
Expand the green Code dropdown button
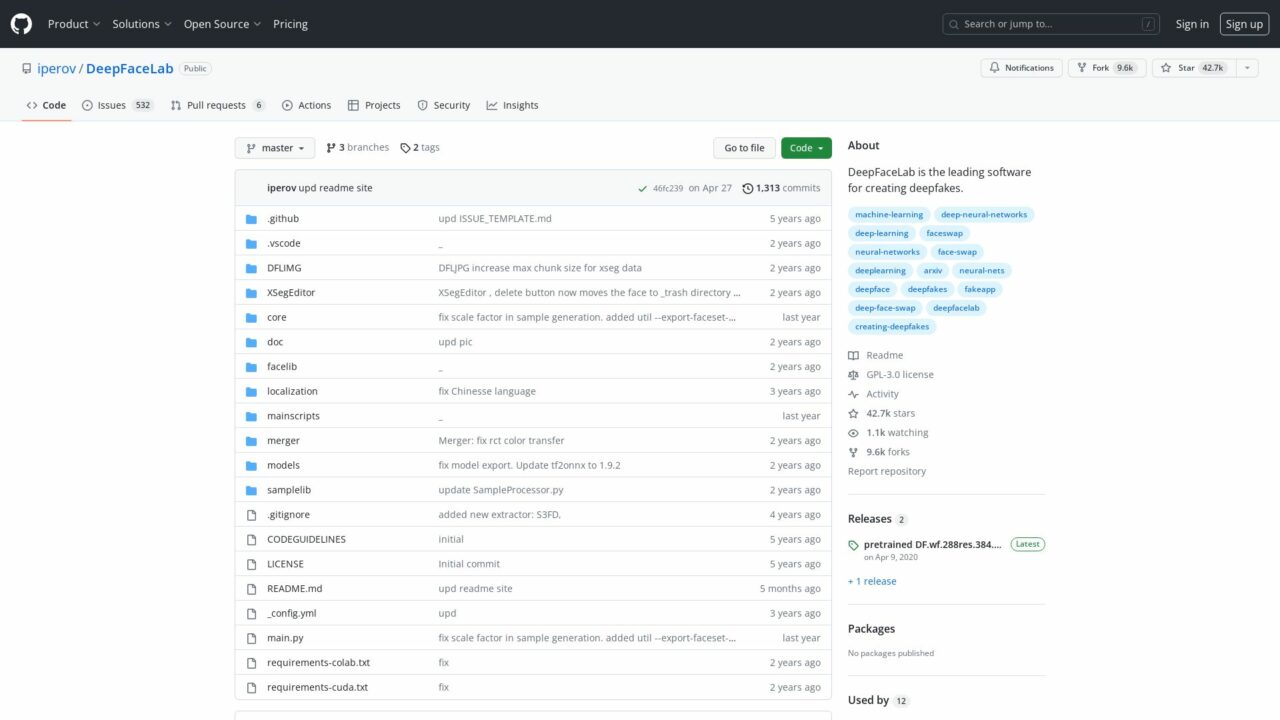tap(806, 148)
